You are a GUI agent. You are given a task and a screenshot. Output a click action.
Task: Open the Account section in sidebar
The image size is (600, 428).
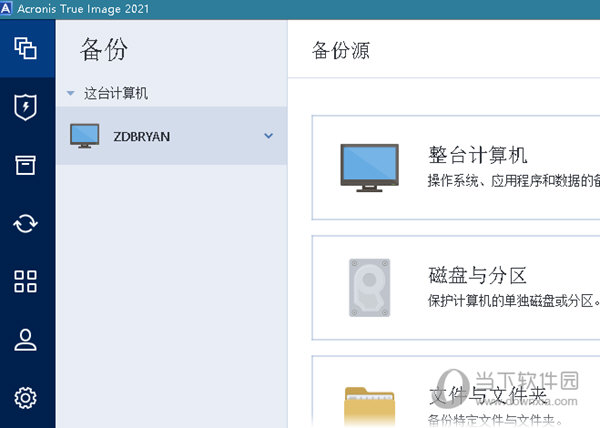coord(26,339)
